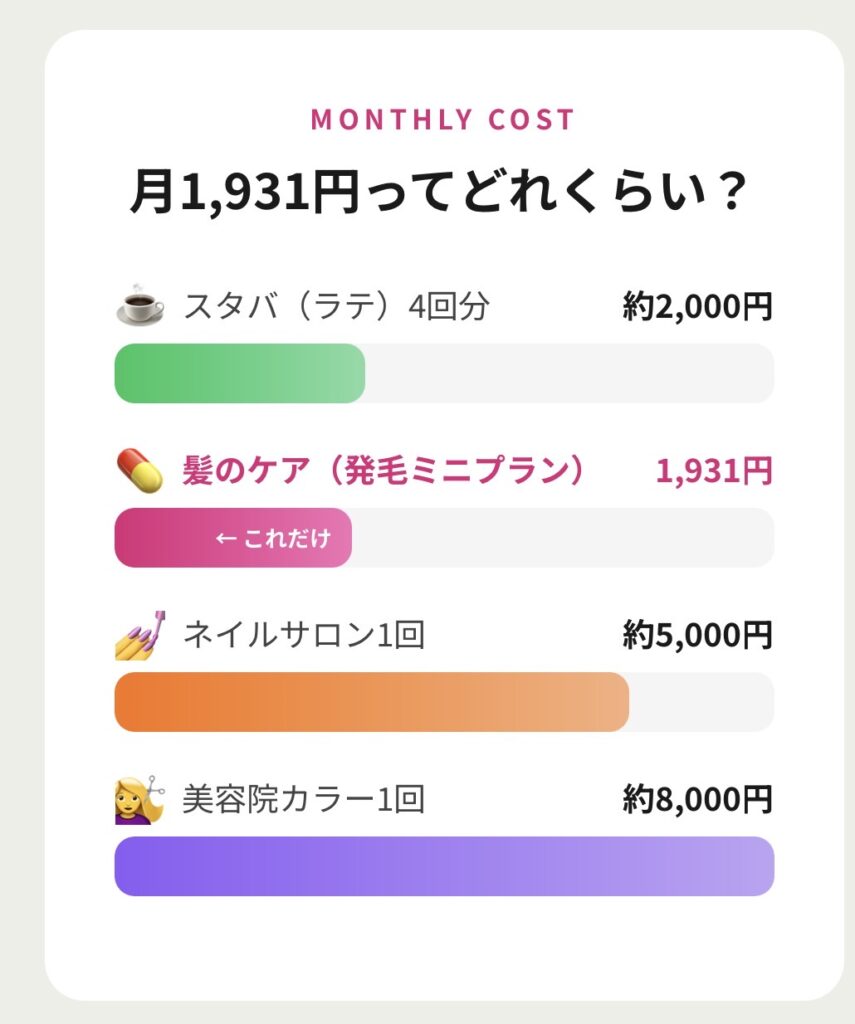This screenshot has width=855, height=1024.
Task: Click the '← これだけ' label in pink bar
Action: [x=273, y=538]
